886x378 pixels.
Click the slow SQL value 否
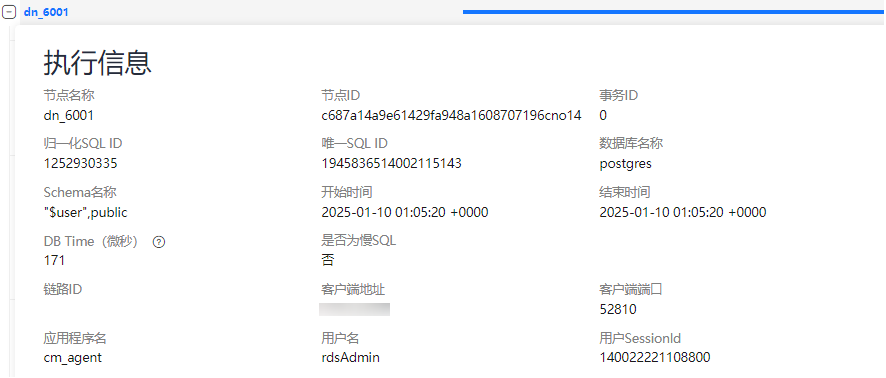tap(327, 260)
